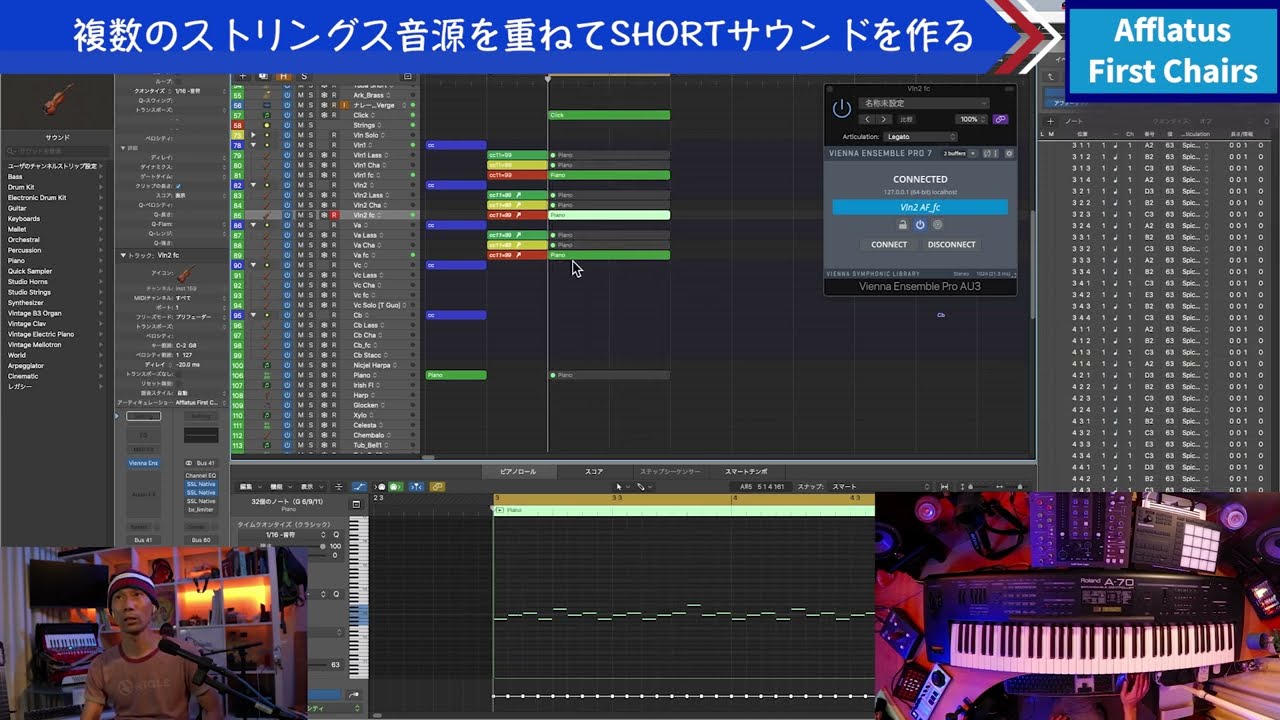This screenshot has height=720, width=1280.
Task: Click the piano roll MIDI out green icon
Action: coord(396,487)
